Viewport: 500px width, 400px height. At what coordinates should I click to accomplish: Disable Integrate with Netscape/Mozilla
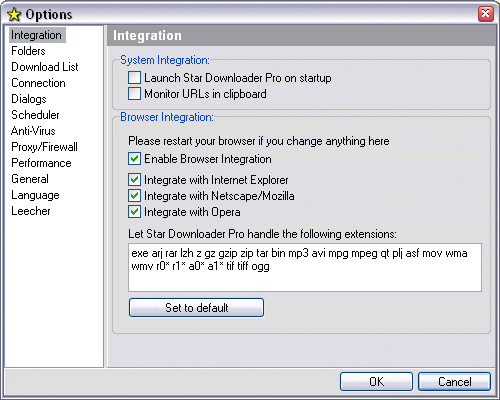pyautogui.click(x=134, y=196)
